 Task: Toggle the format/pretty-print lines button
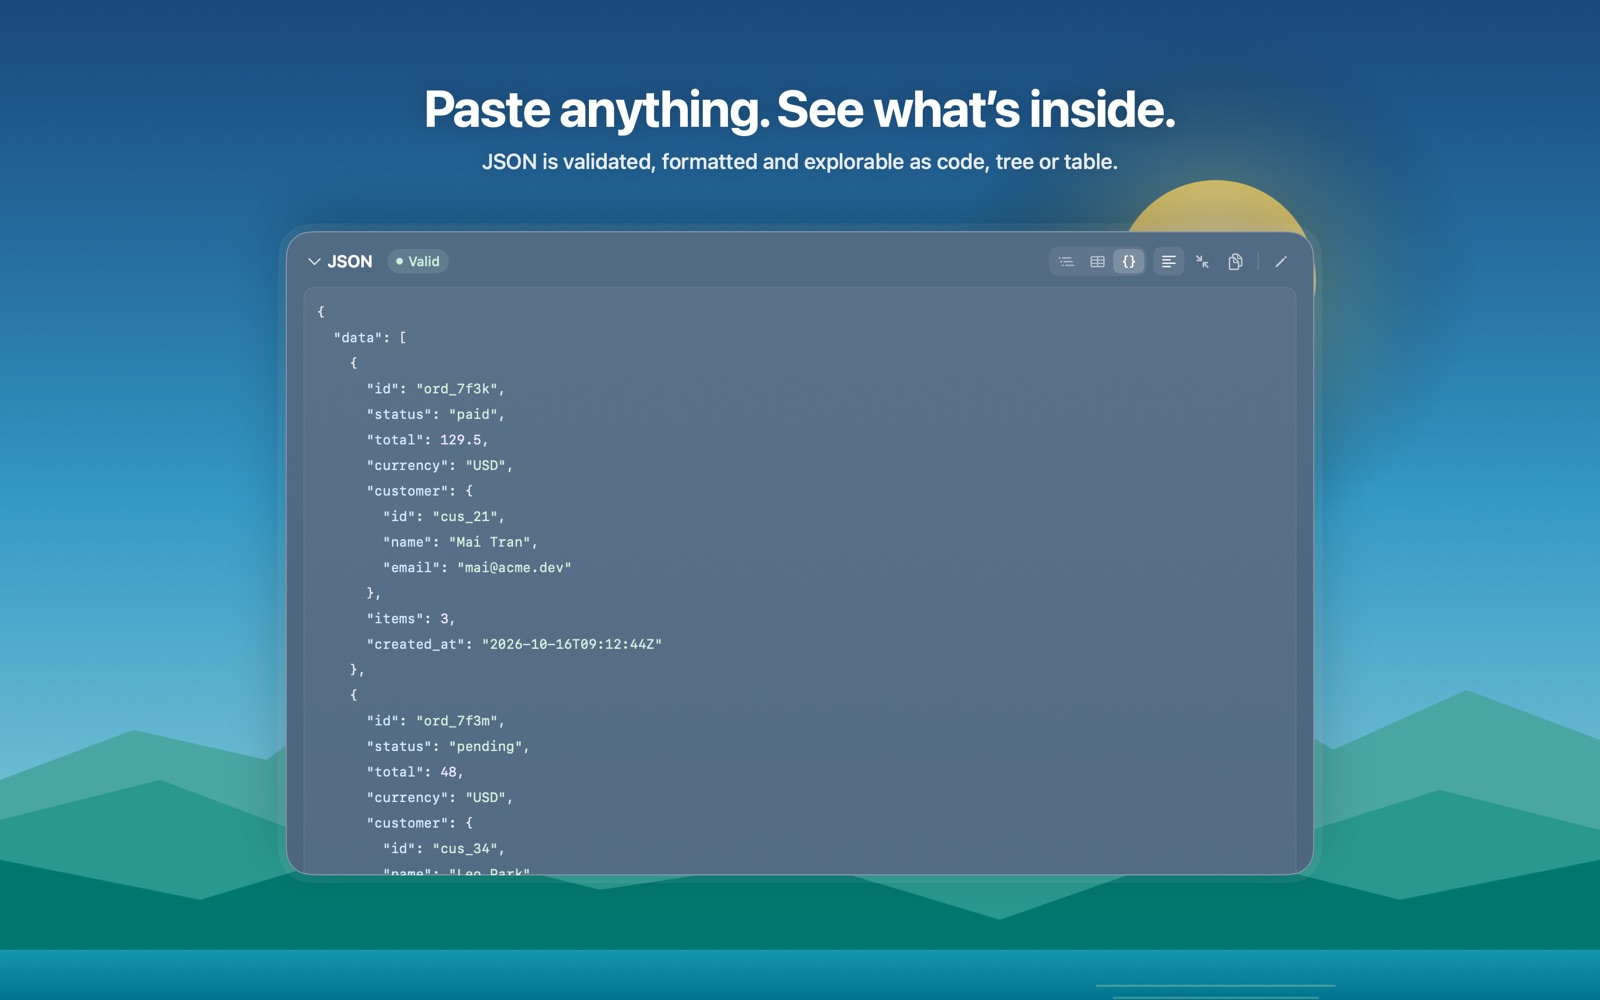1168,262
